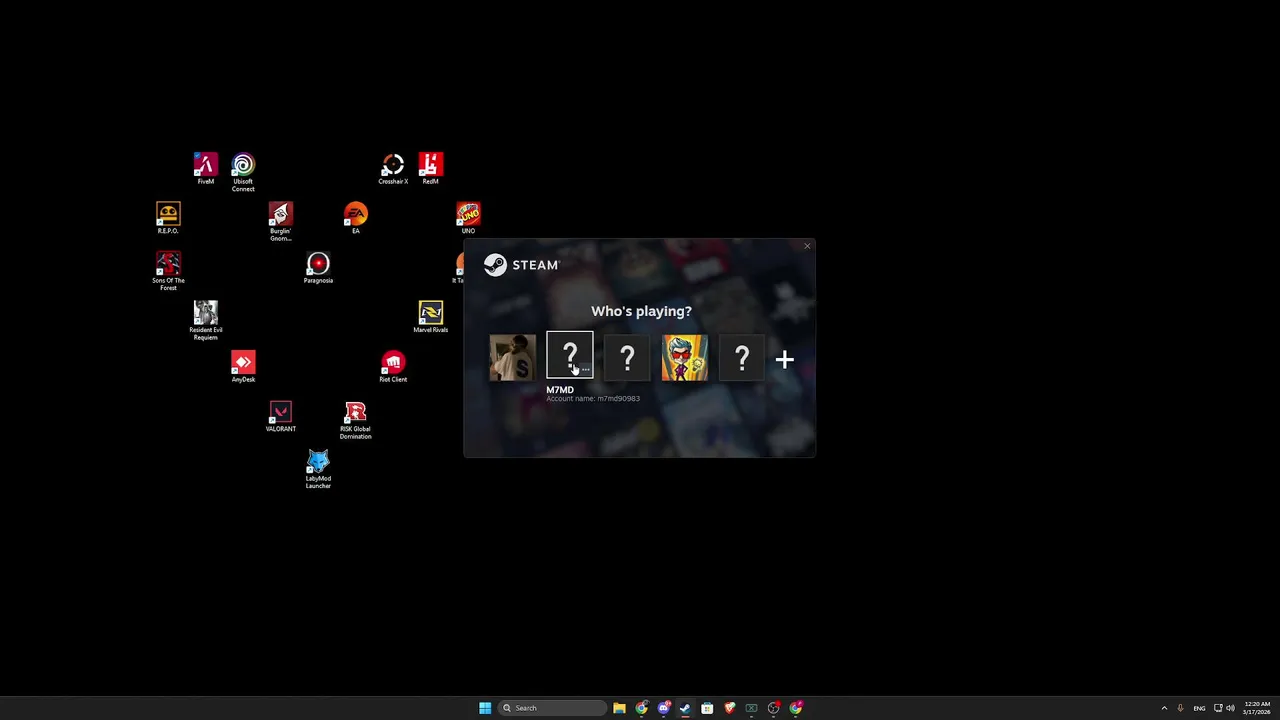Select the UNO desktop shortcut

click(x=468, y=218)
